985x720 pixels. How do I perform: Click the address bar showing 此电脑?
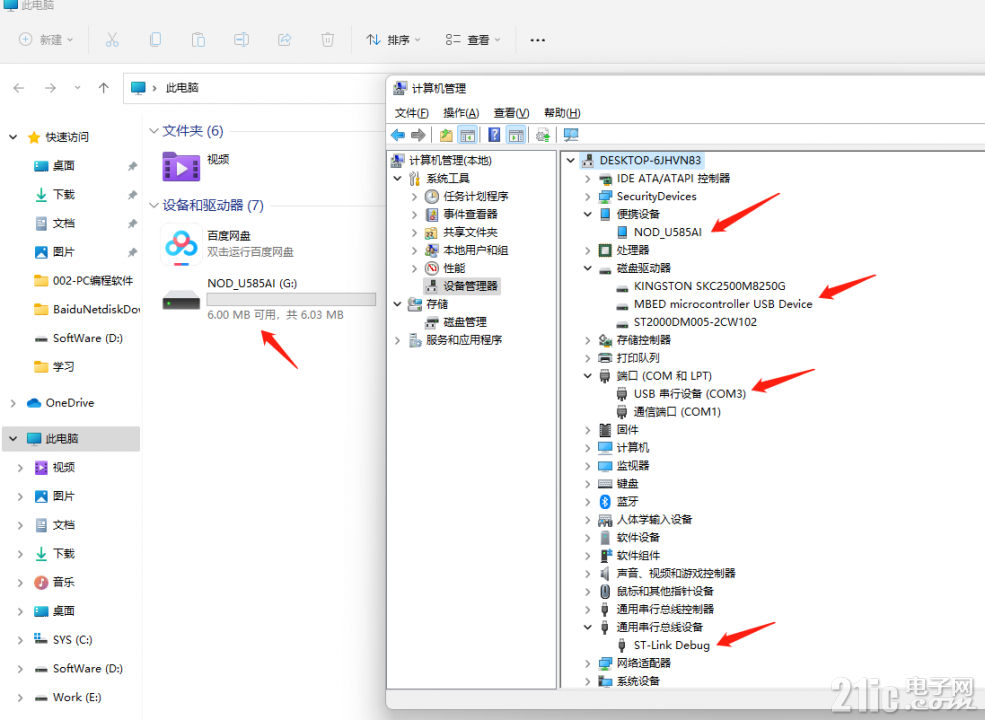click(254, 88)
